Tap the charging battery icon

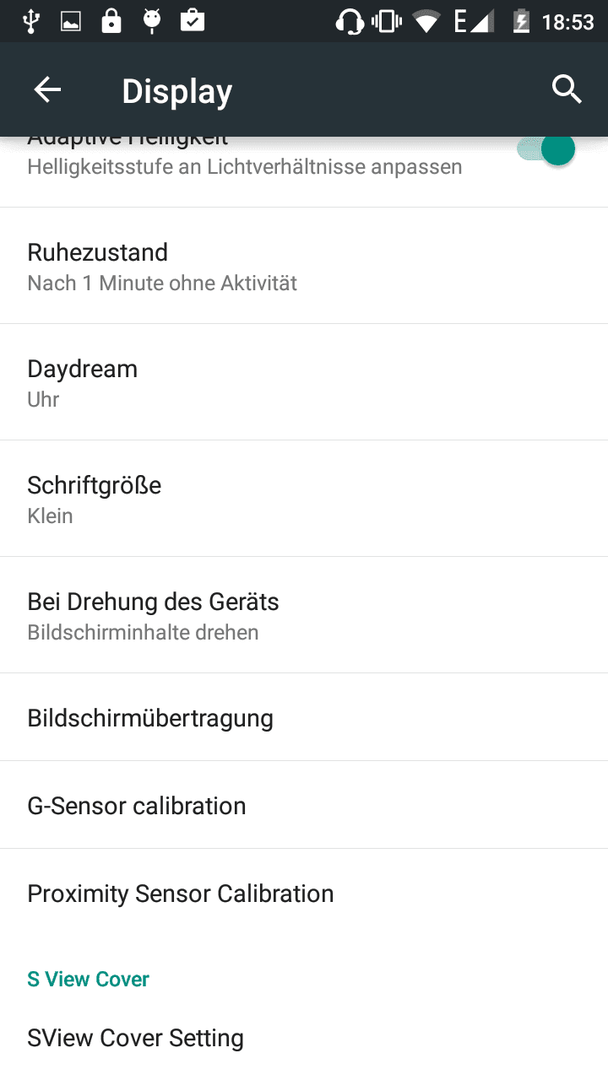tap(521, 22)
